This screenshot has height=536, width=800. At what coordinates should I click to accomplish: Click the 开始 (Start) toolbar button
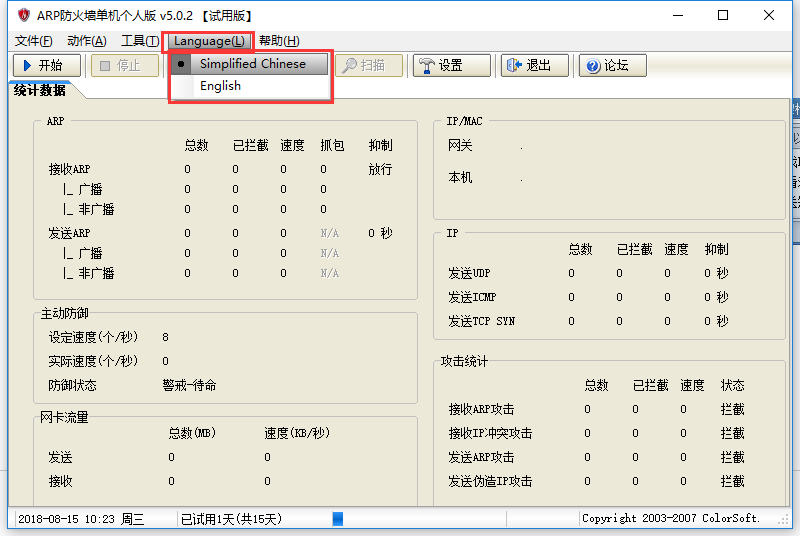point(47,66)
